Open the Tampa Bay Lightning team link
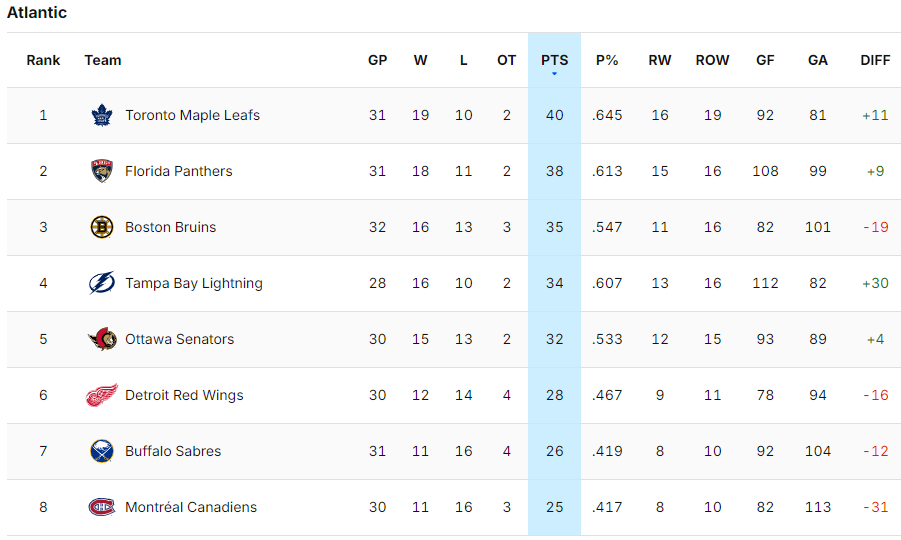901x540 pixels. pos(194,283)
